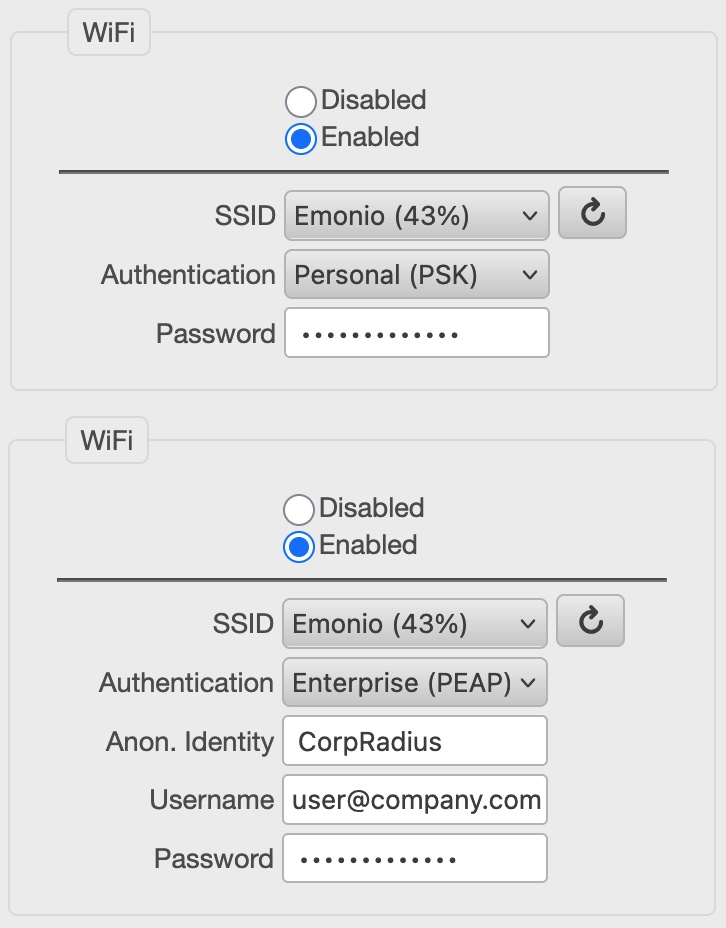Choose Enabled radio in the Enterprise (PEAP) WiFi section
Image resolution: width=726 pixels, height=928 pixels.
pyautogui.click(x=299, y=546)
